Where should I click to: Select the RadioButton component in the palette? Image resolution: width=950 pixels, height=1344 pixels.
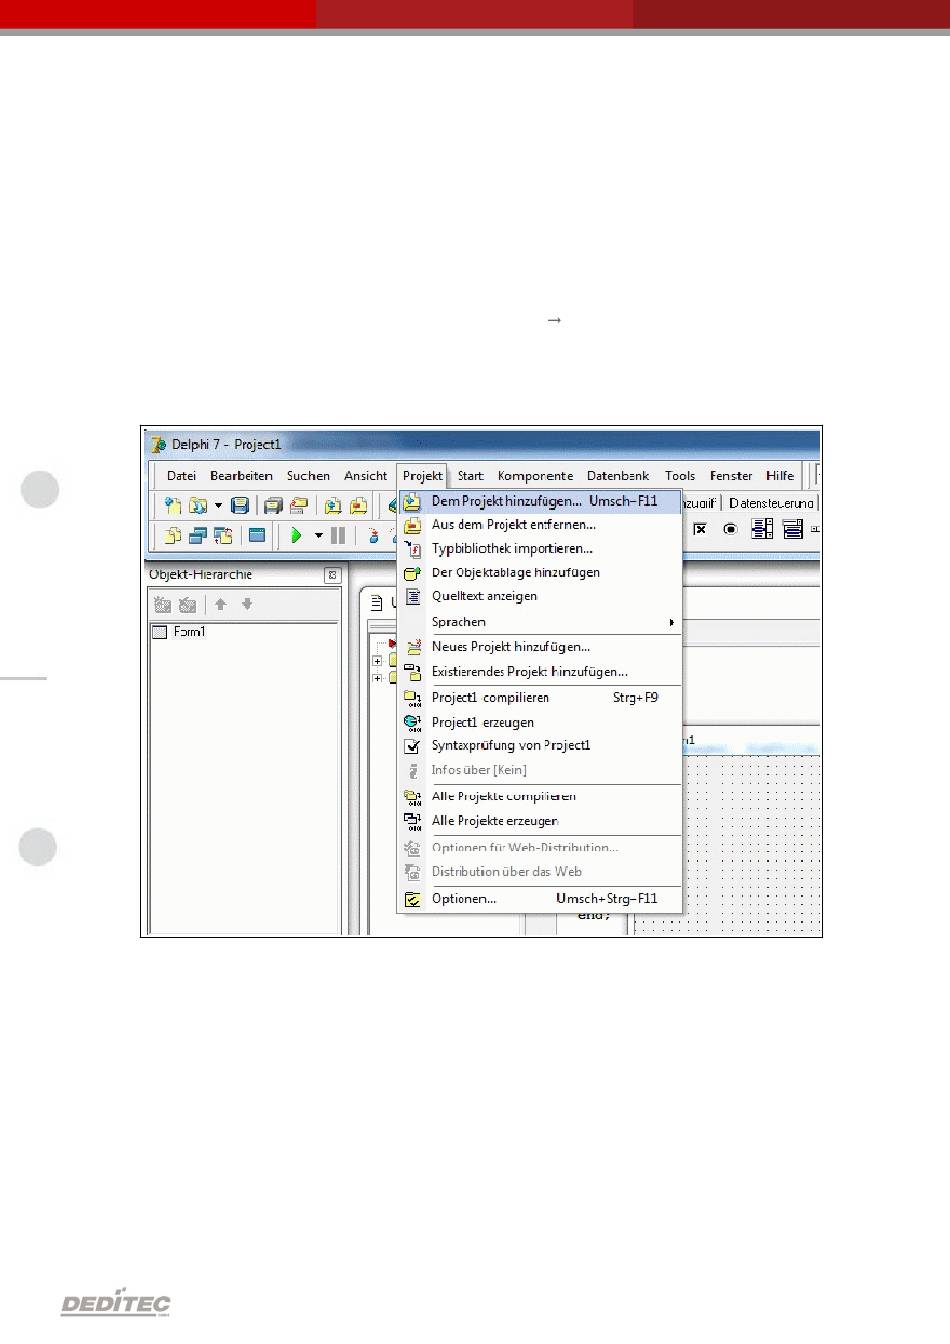[731, 529]
